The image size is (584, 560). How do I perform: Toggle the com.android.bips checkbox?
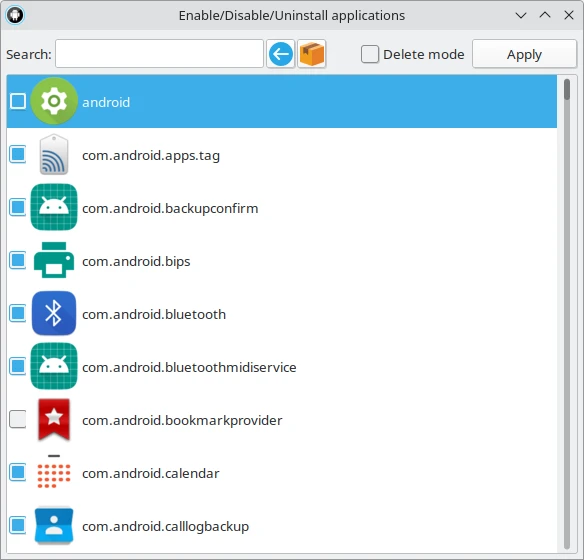pyautogui.click(x=18, y=260)
